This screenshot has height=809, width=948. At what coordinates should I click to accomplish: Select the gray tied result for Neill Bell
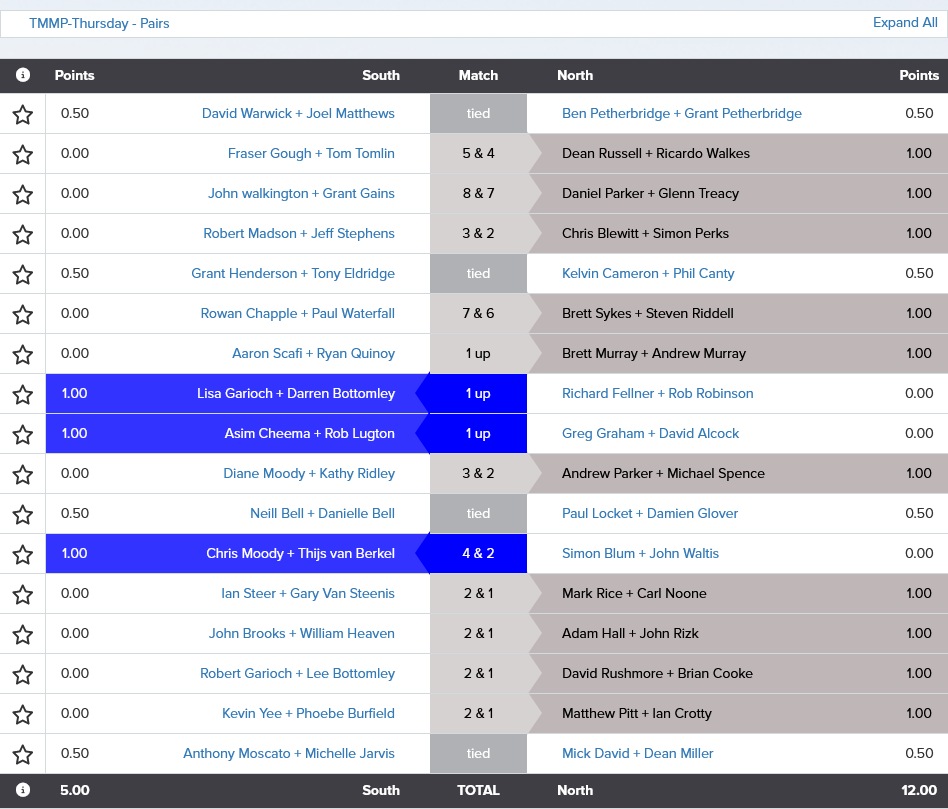click(x=478, y=513)
